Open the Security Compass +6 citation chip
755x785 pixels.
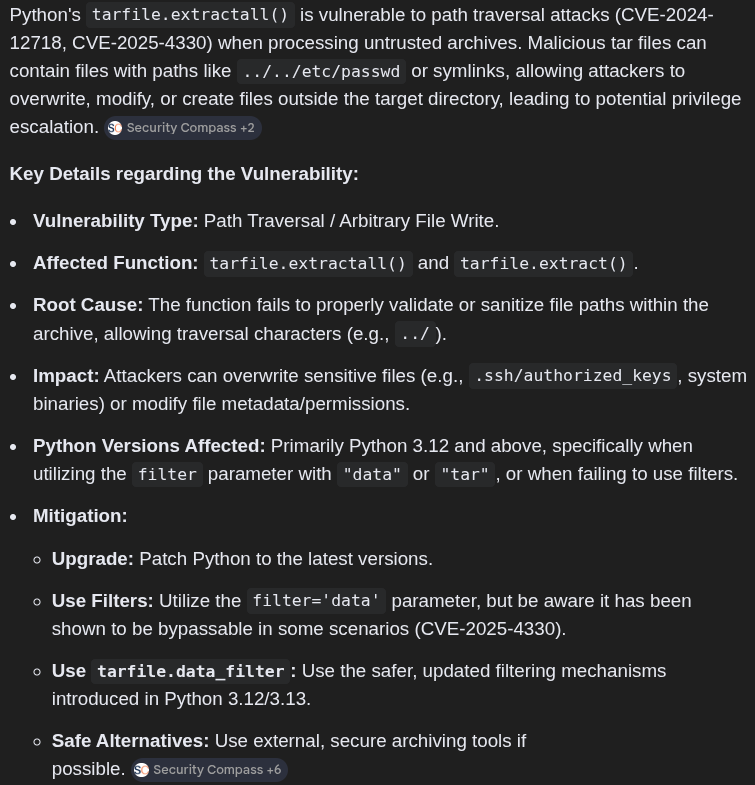tap(209, 769)
